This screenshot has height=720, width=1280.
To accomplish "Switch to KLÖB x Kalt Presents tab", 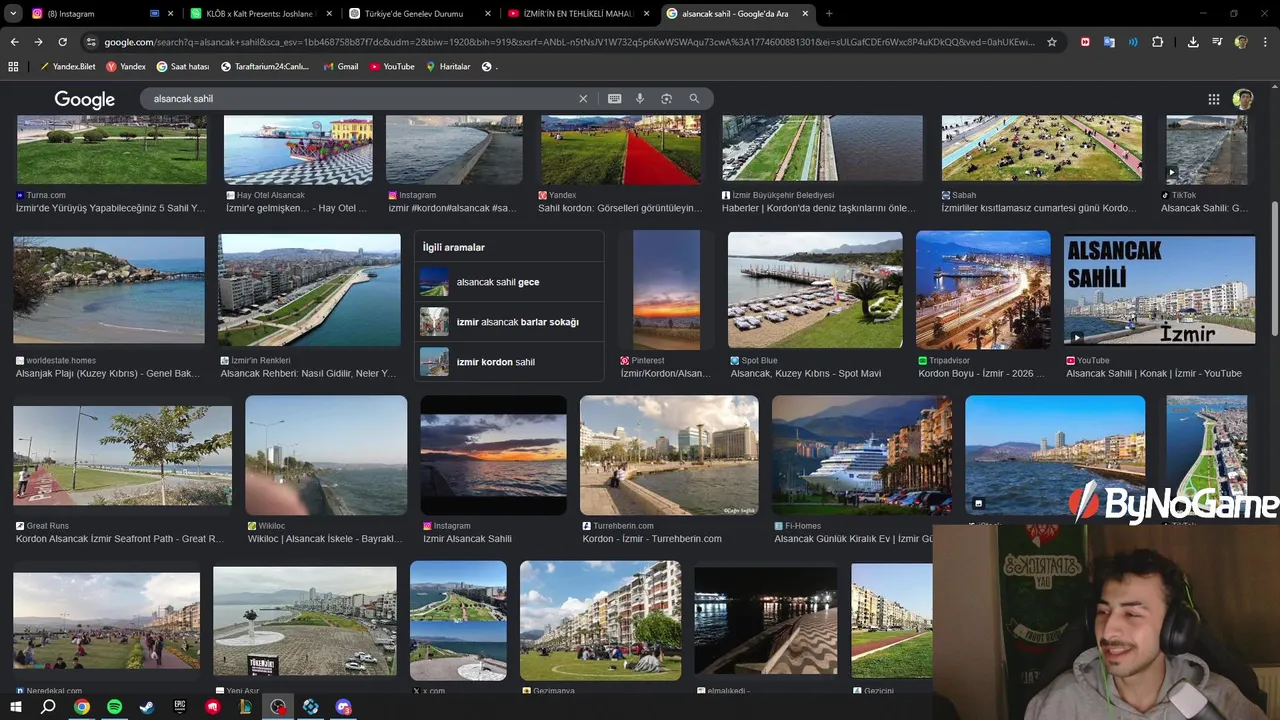I will [x=260, y=13].
